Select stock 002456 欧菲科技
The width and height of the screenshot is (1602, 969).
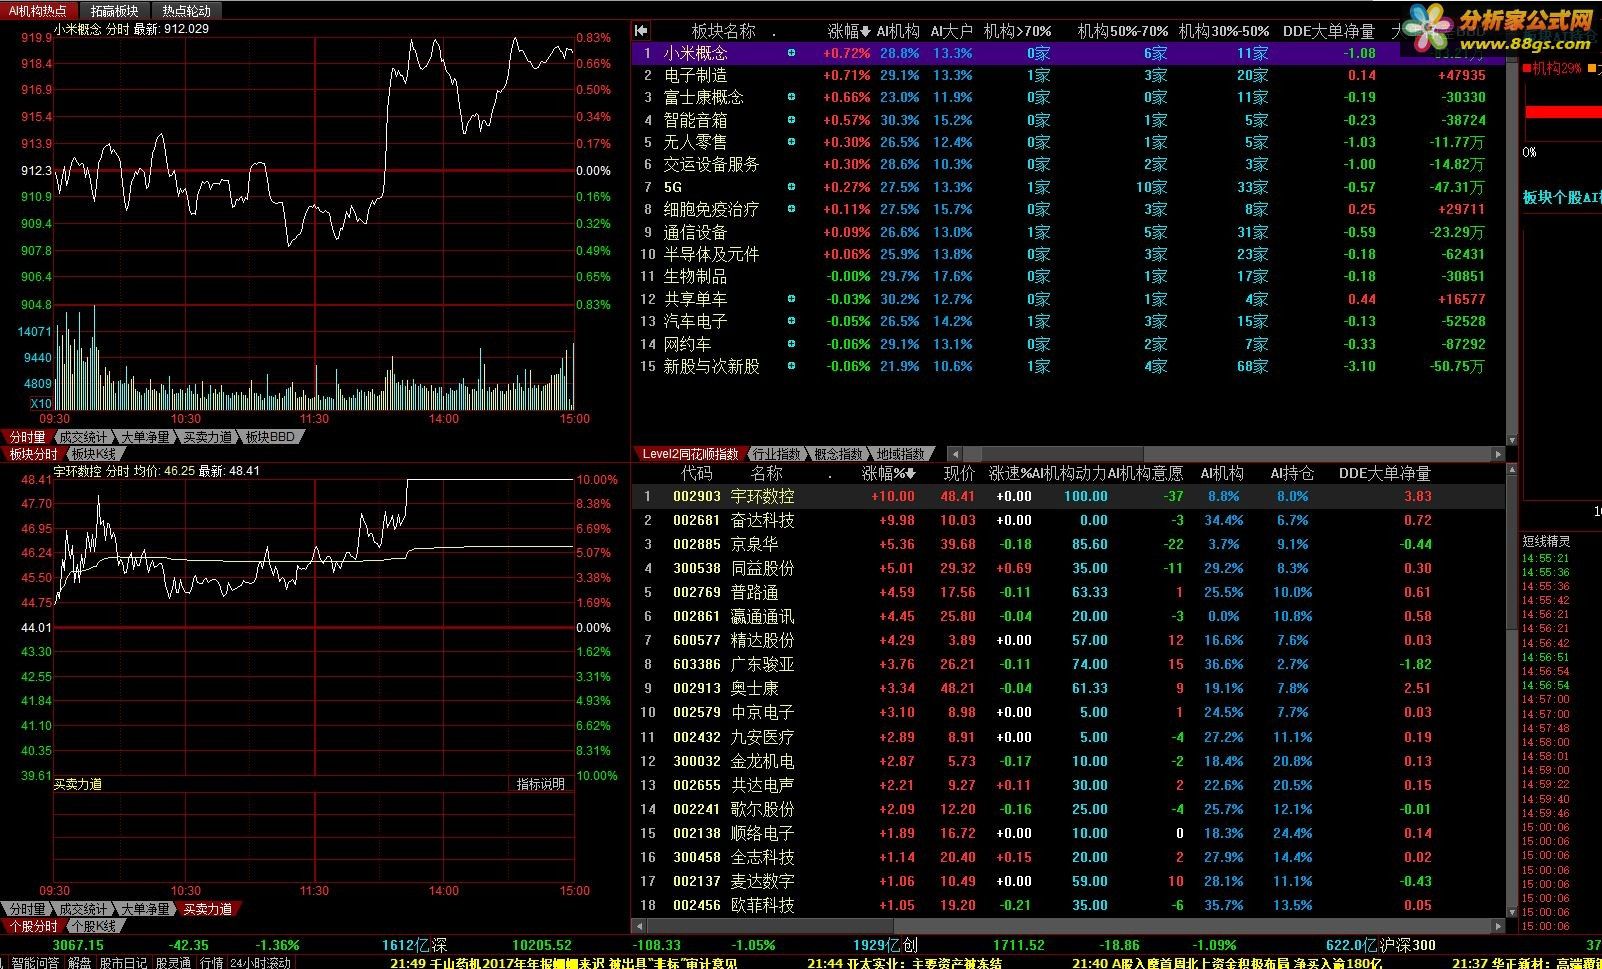tap(1068, 905)
